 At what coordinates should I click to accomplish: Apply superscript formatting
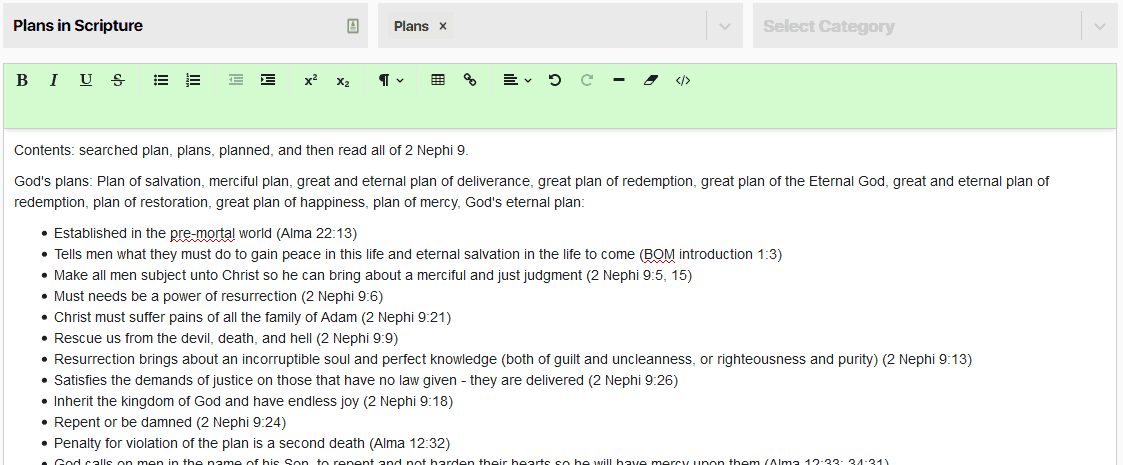[x=311, y=80]
